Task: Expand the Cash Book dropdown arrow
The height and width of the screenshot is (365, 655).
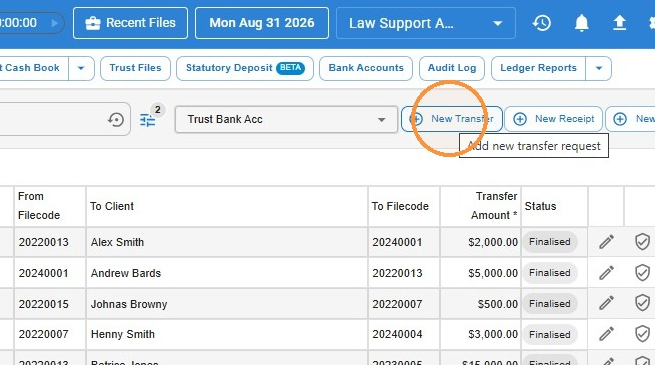Action: tap(81, 68)
